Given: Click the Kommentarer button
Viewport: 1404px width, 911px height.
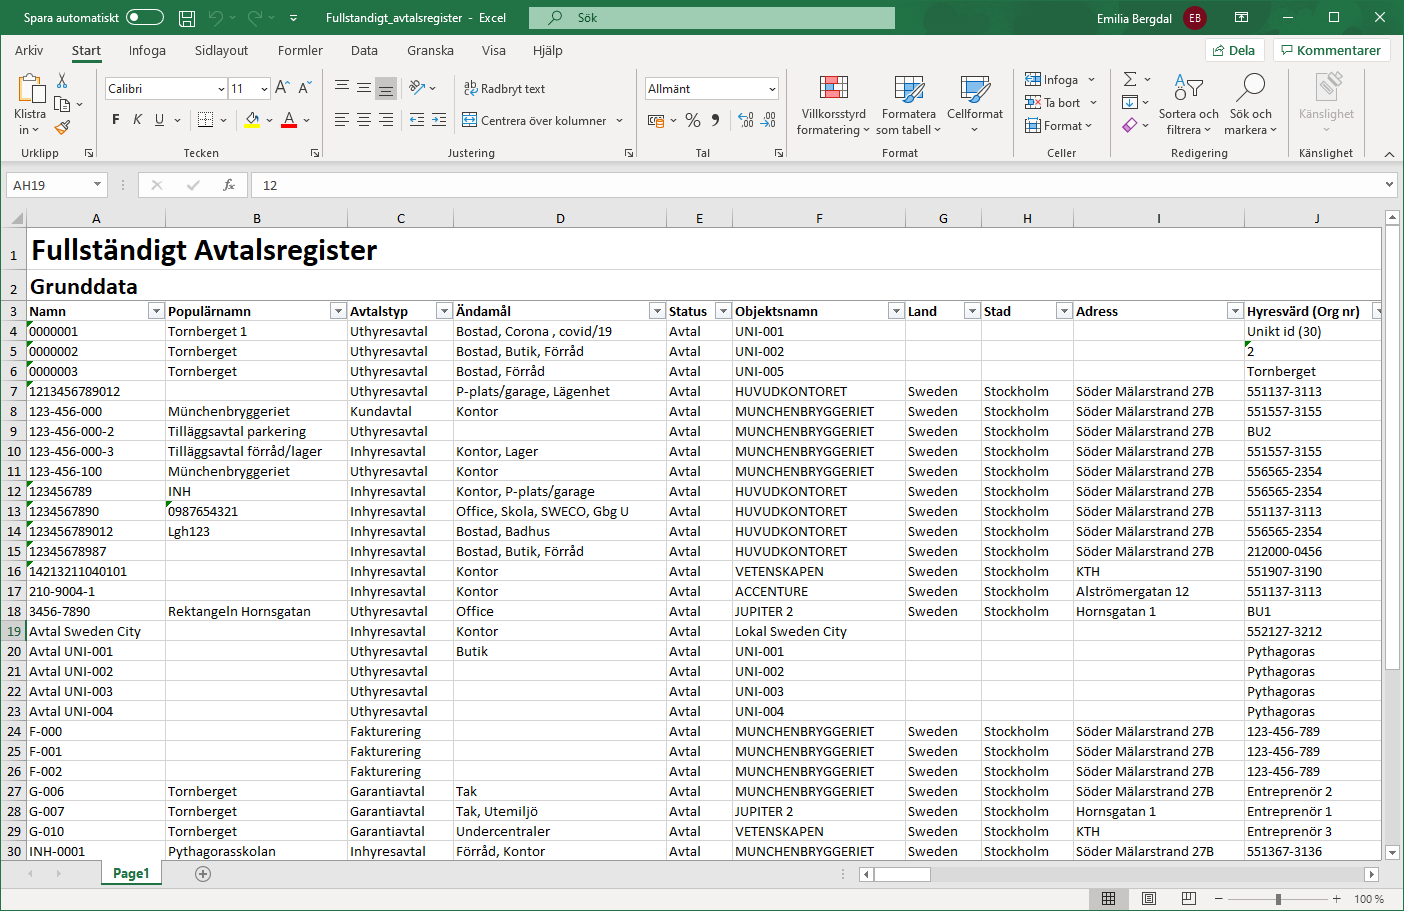Looking at the screenshot, I should pos(1331,51).
